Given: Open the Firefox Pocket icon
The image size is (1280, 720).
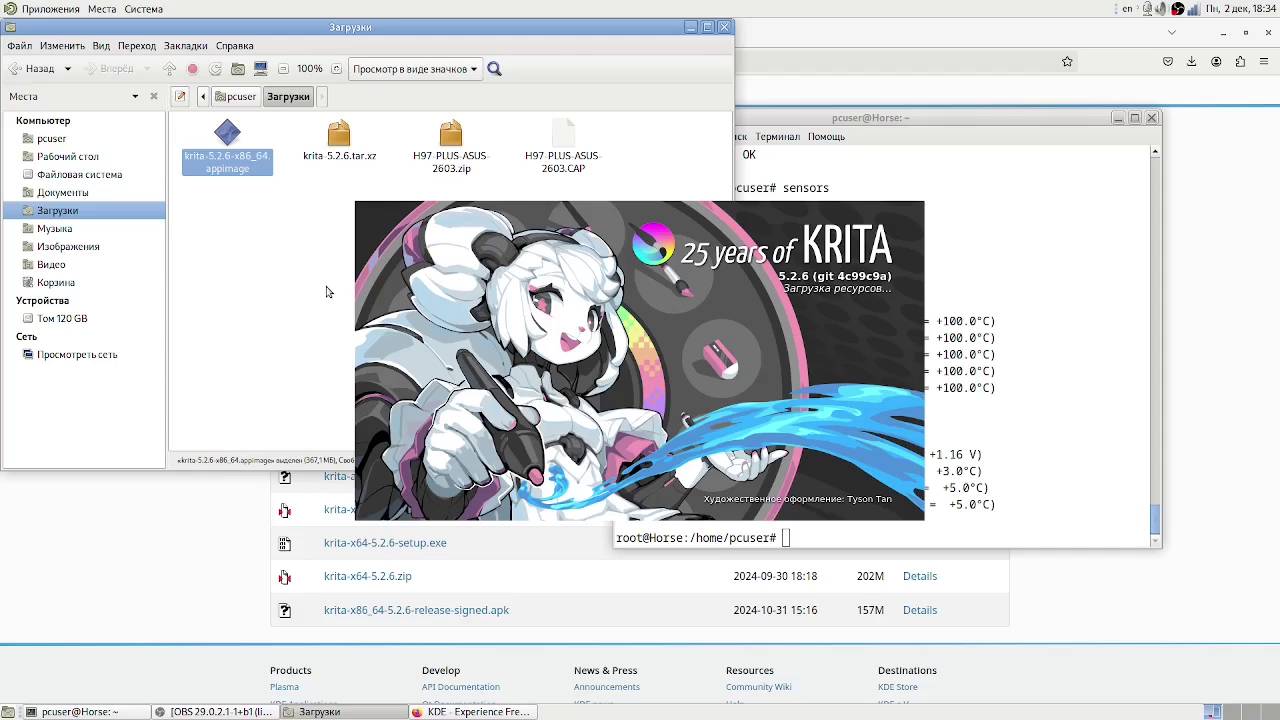Looking at the screenshot, I should click(x=1167, y=61).
